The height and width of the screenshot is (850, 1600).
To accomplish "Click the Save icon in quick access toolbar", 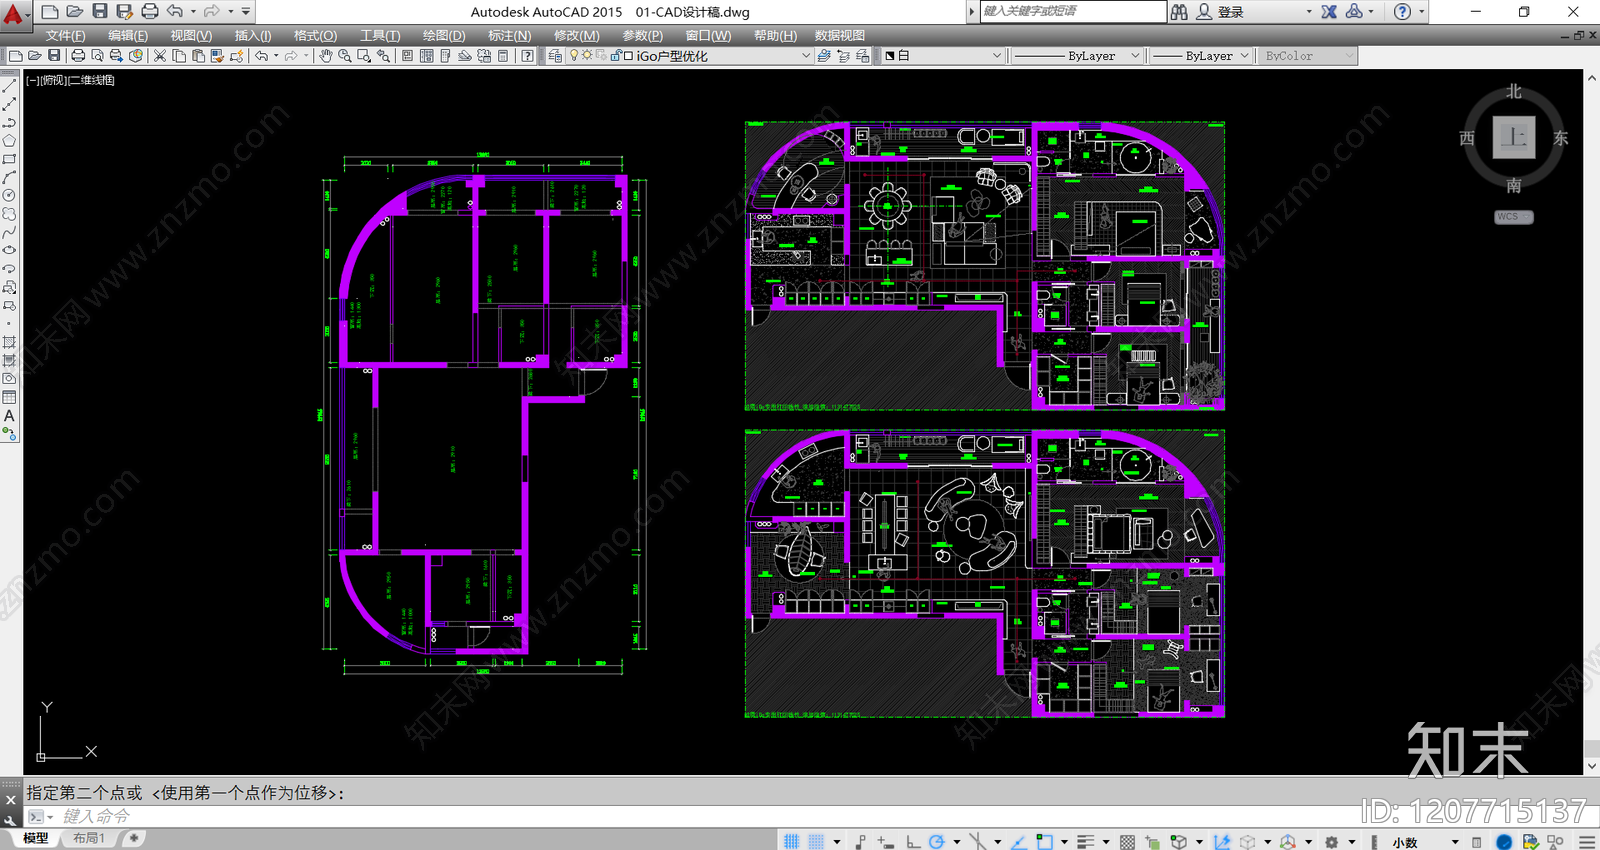I will 100,12.
